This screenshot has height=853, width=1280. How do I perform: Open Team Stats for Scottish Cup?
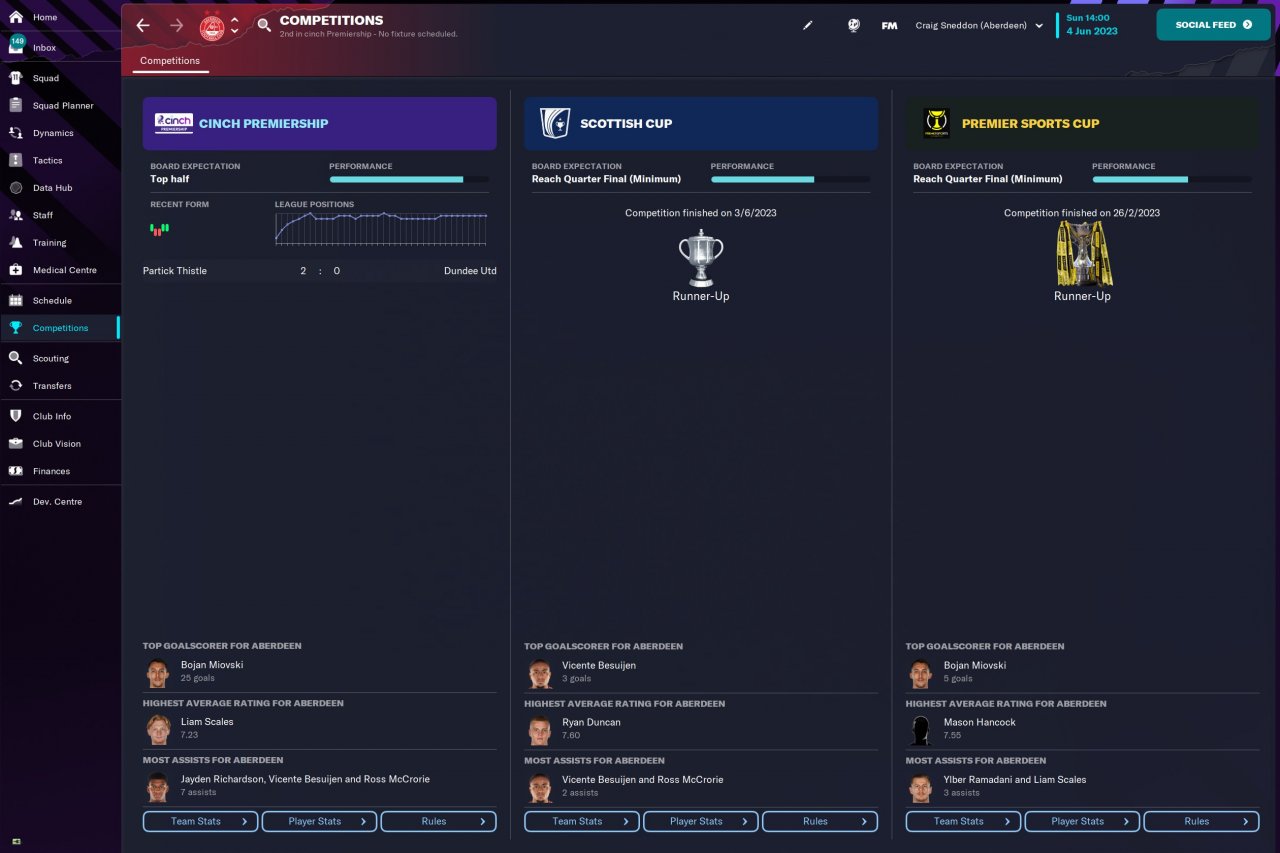[x=582, y=821]
